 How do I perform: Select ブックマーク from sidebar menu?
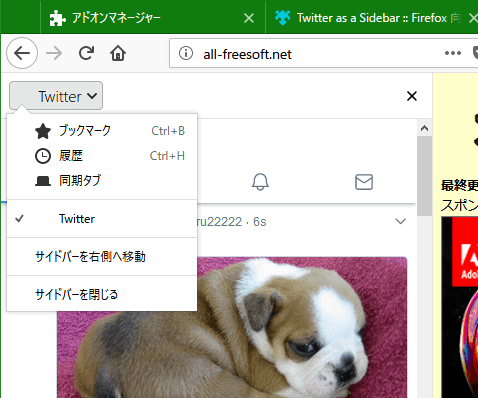102,131
